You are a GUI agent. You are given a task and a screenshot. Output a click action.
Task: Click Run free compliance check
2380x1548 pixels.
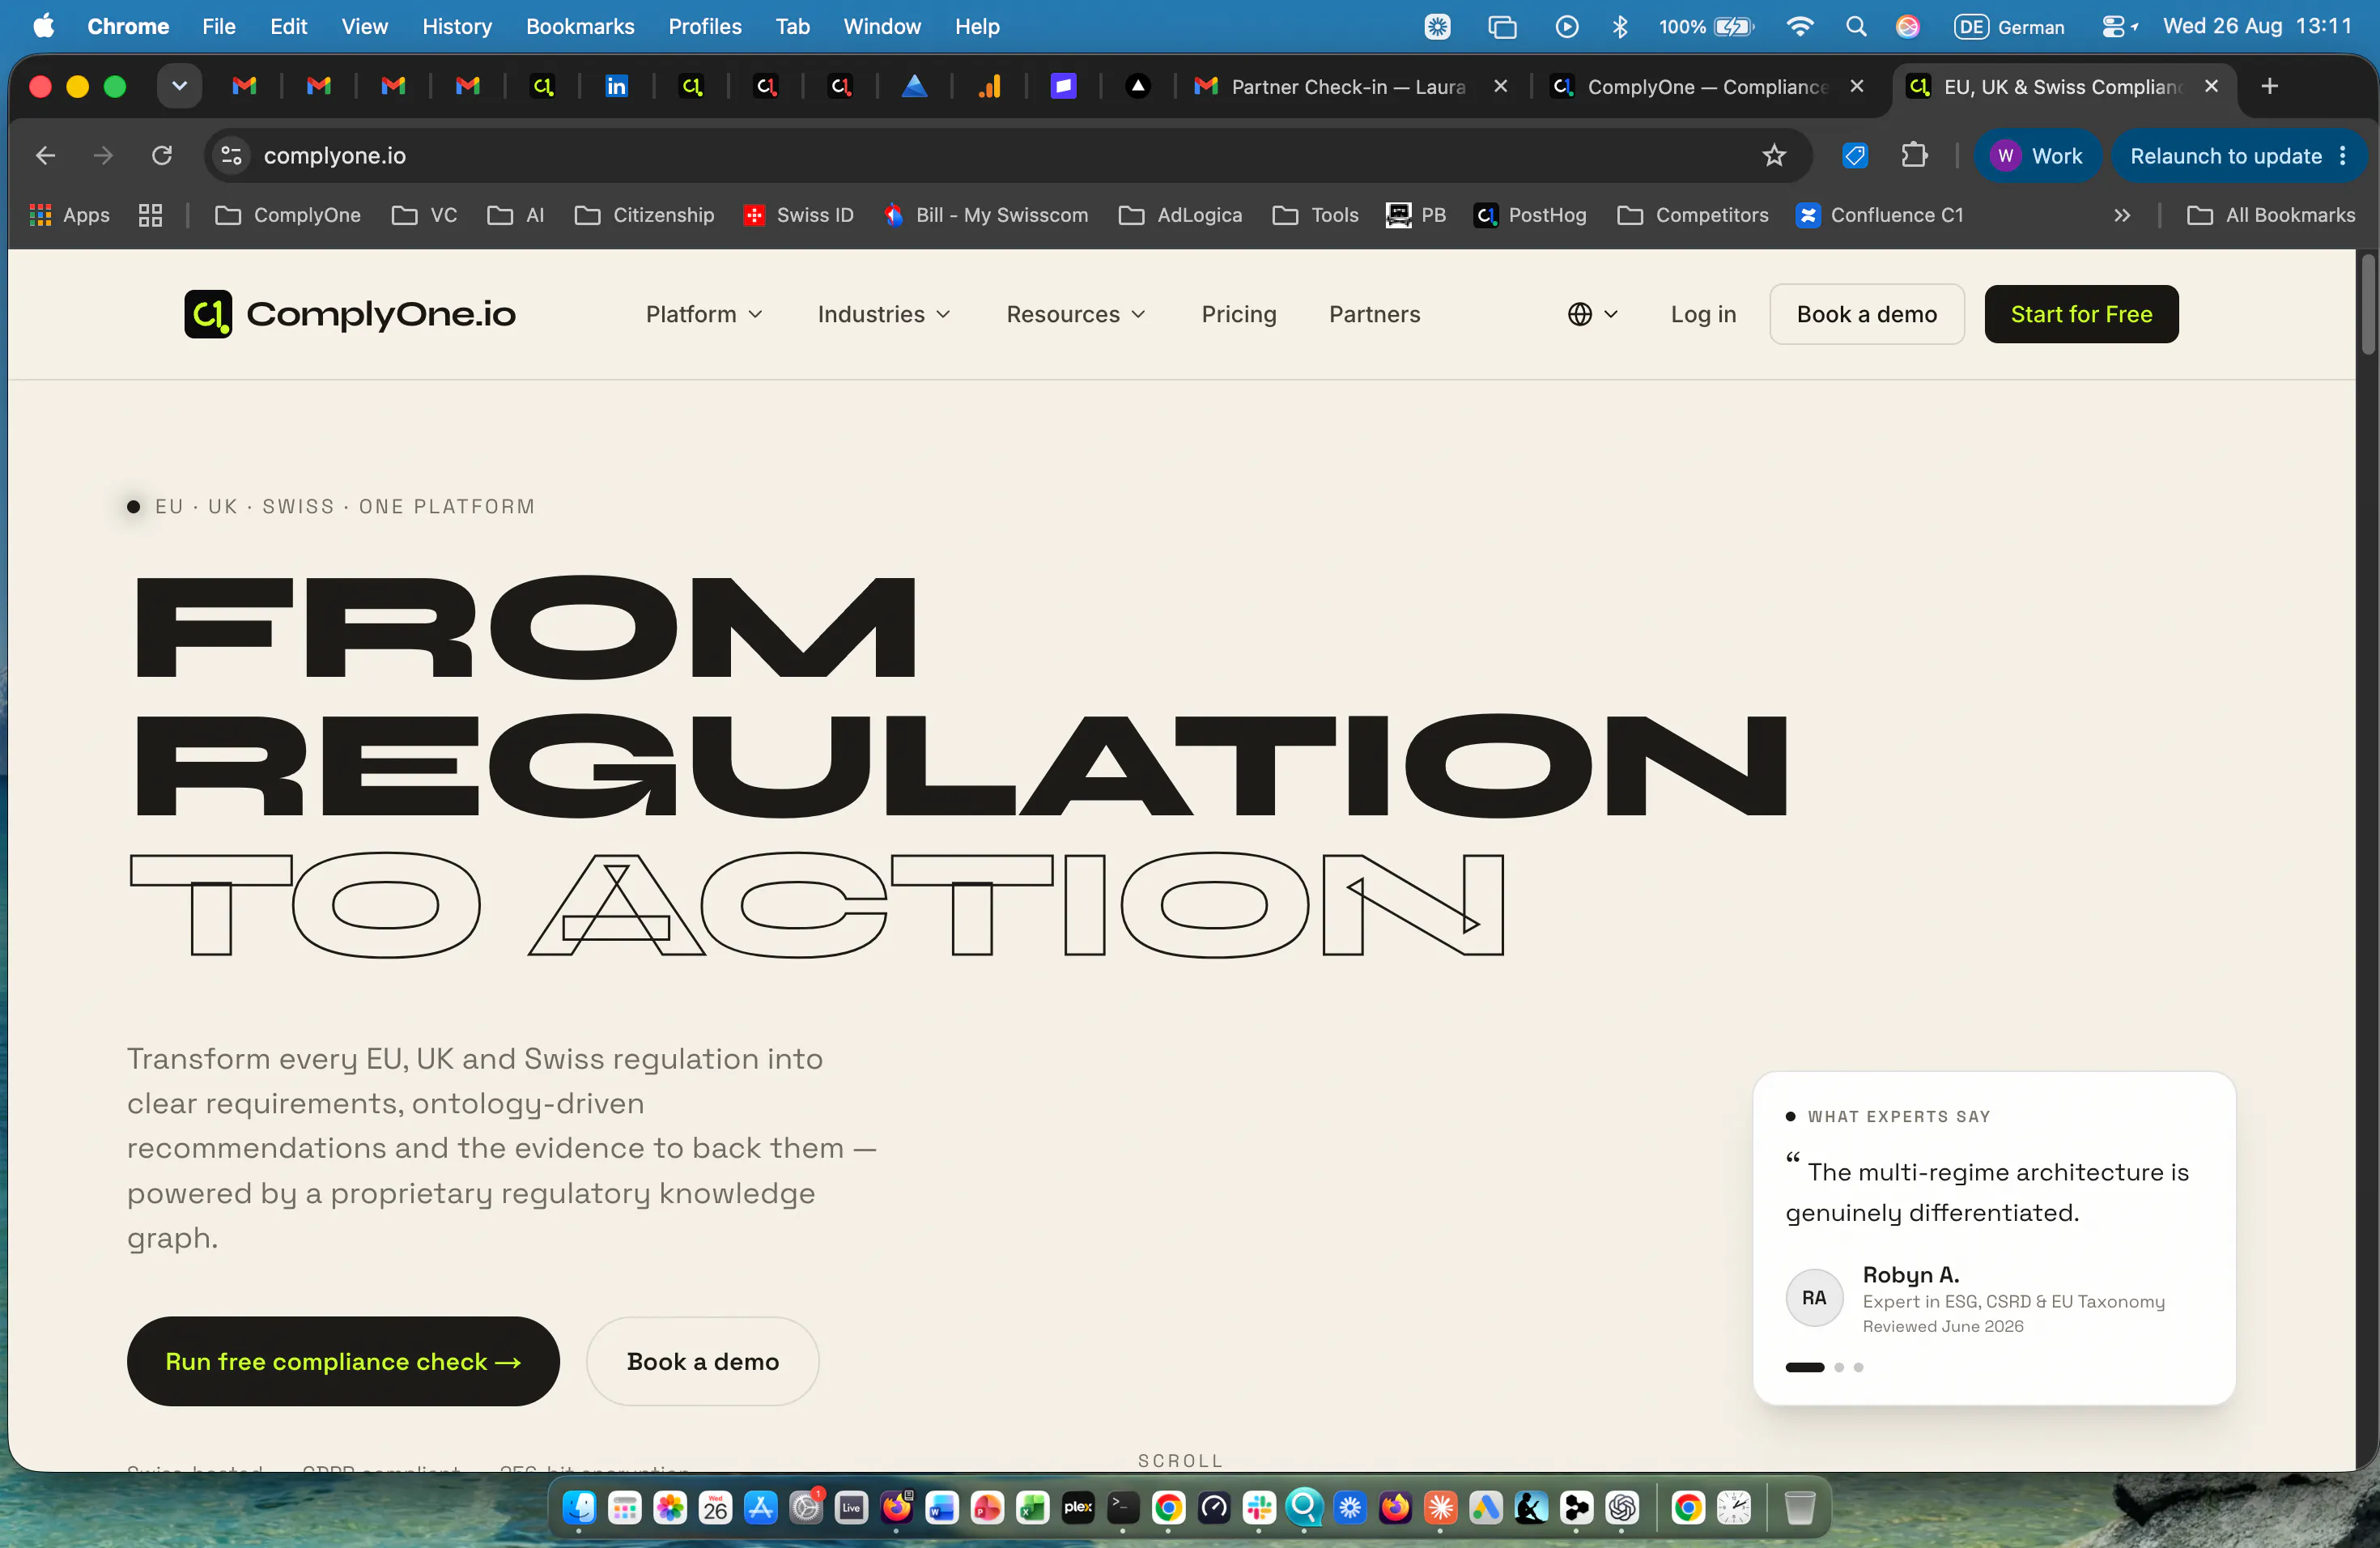[x=343, y=1361]
